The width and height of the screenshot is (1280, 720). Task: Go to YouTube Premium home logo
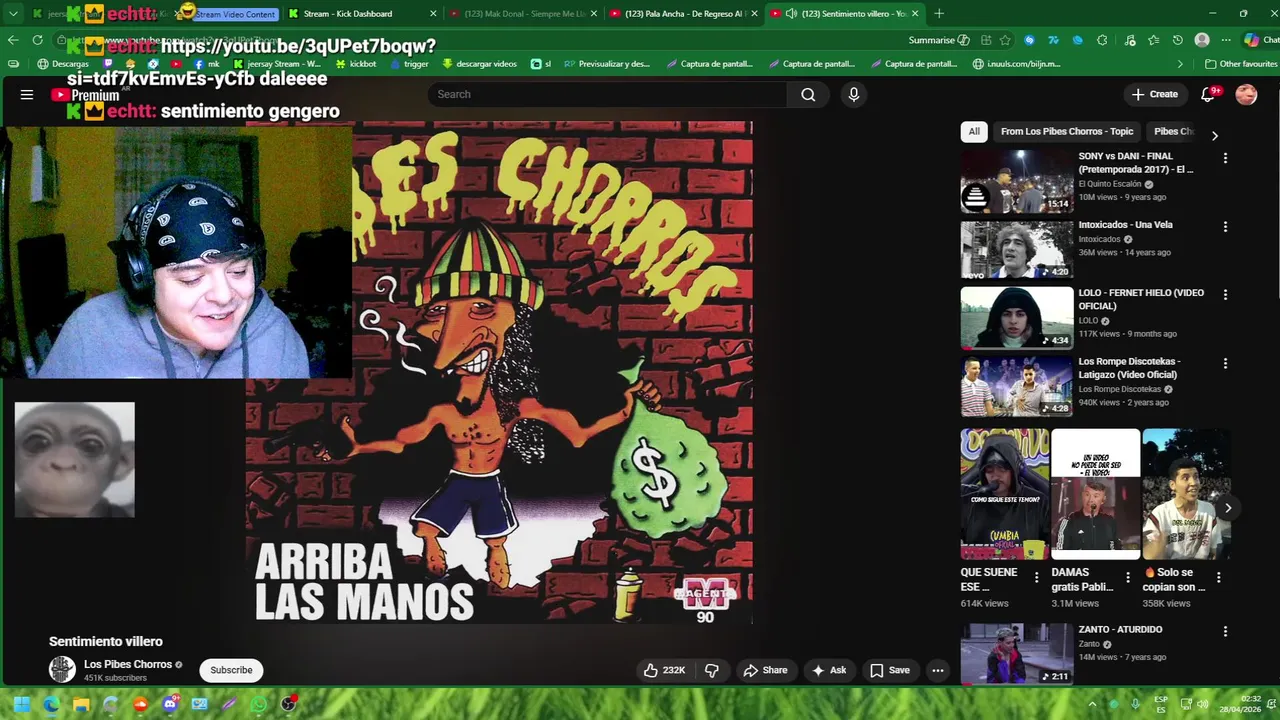(x=86, y=95)
